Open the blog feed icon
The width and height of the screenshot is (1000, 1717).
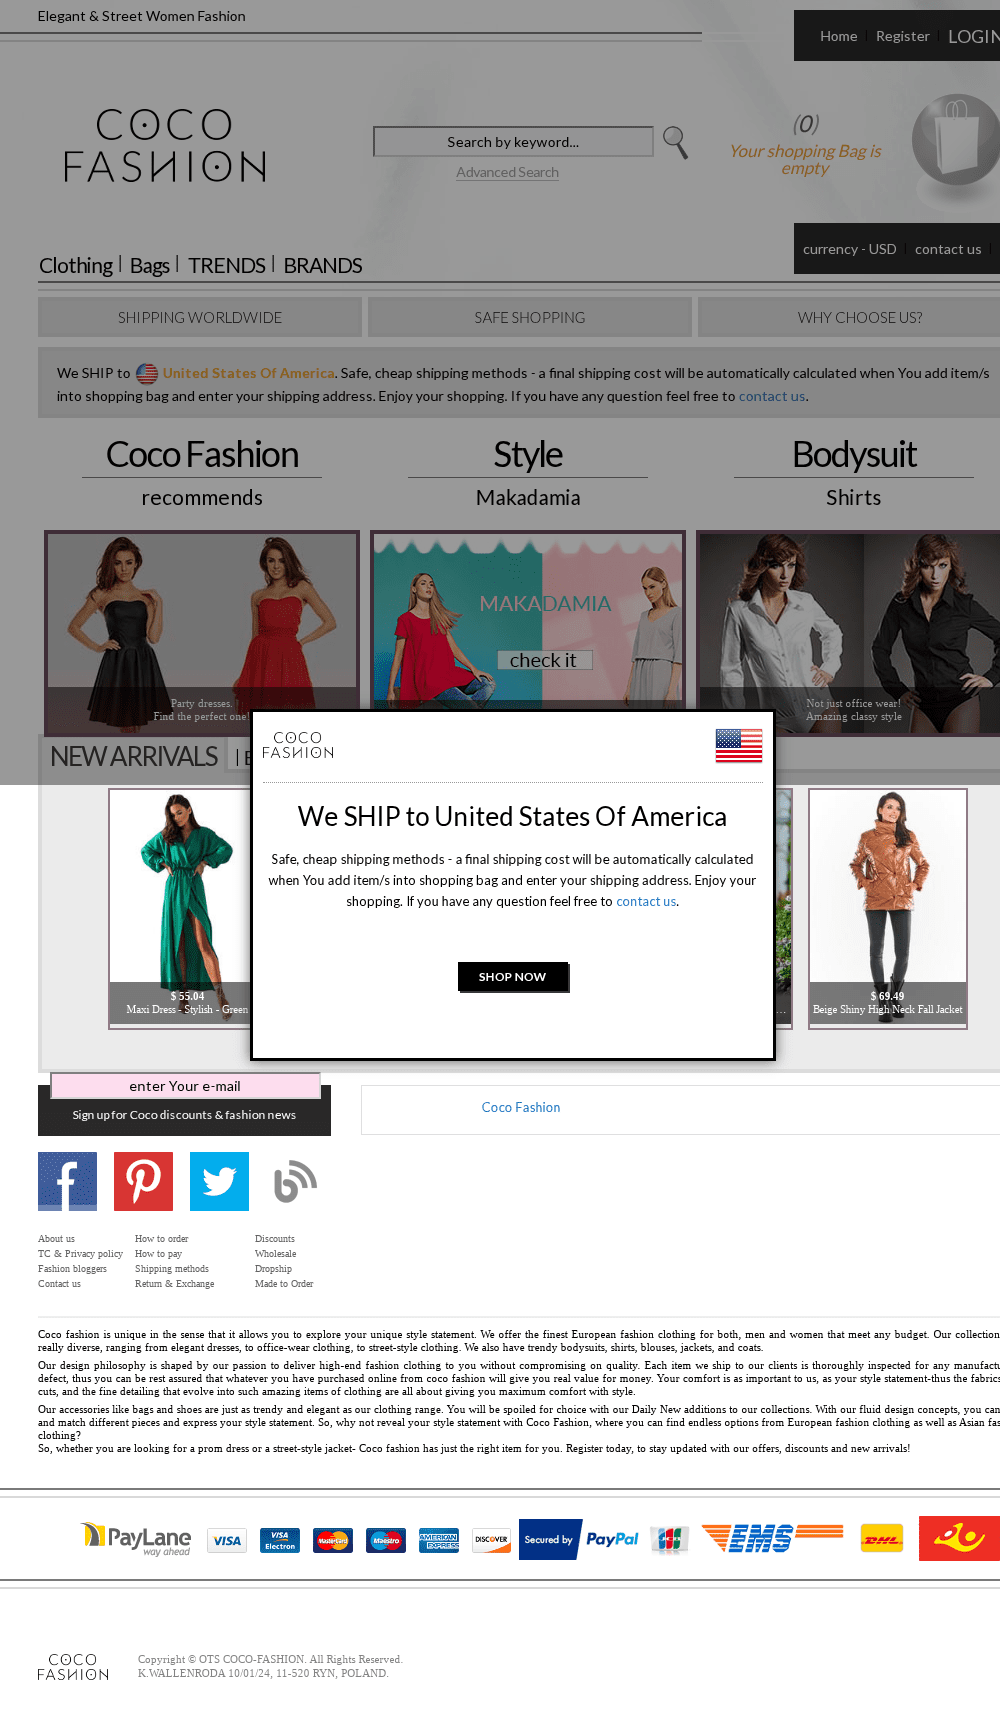tap(295, 1181)
